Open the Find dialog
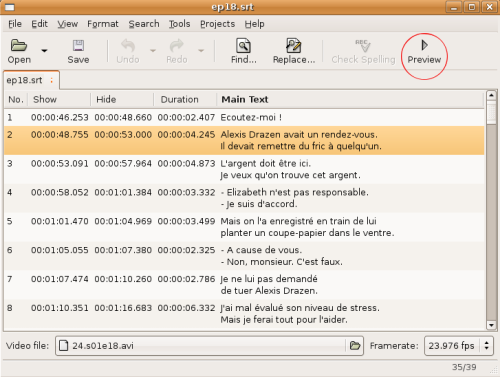 (244, 51)
